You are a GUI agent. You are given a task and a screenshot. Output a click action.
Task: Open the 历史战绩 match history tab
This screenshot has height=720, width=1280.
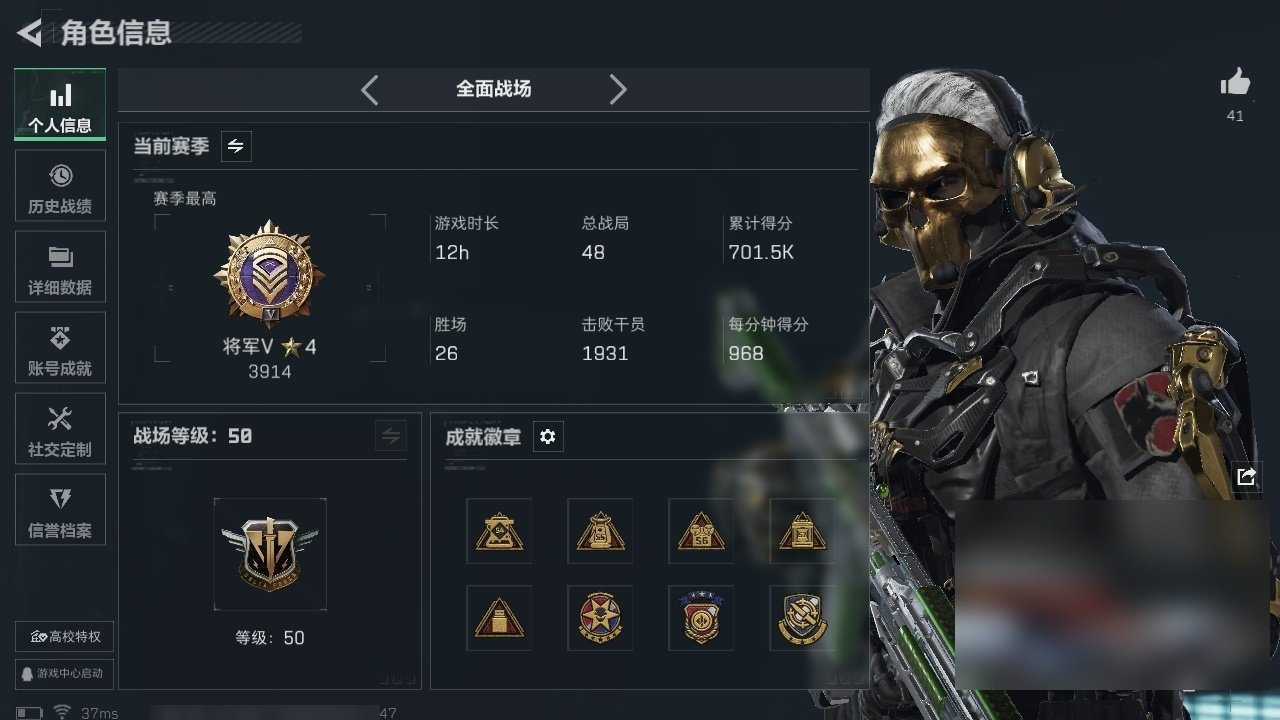click(x=60, y=186)
